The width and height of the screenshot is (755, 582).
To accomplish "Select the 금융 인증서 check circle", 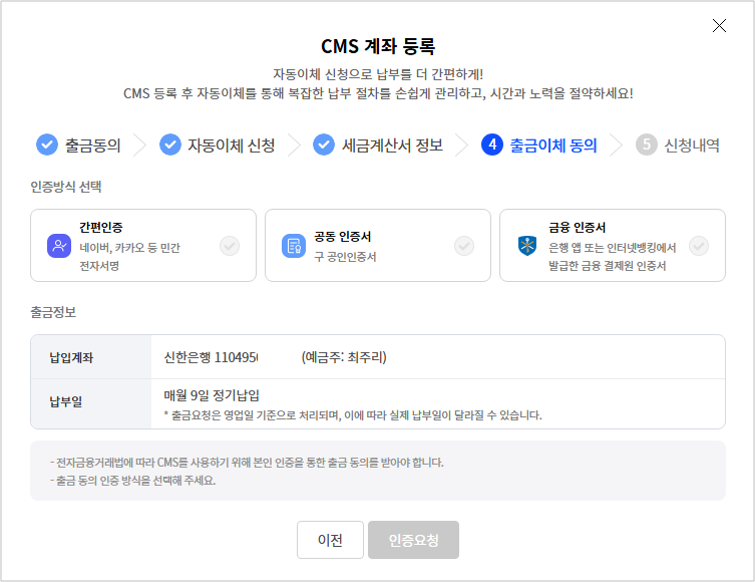I will click(698, 246).
